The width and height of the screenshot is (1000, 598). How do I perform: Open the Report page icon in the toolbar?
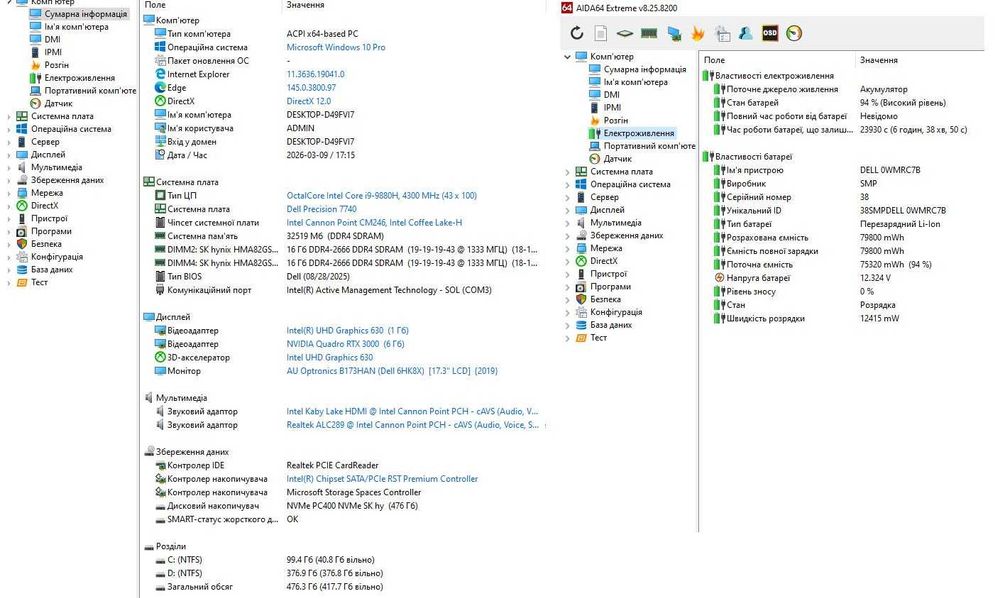tap(600, 33)
